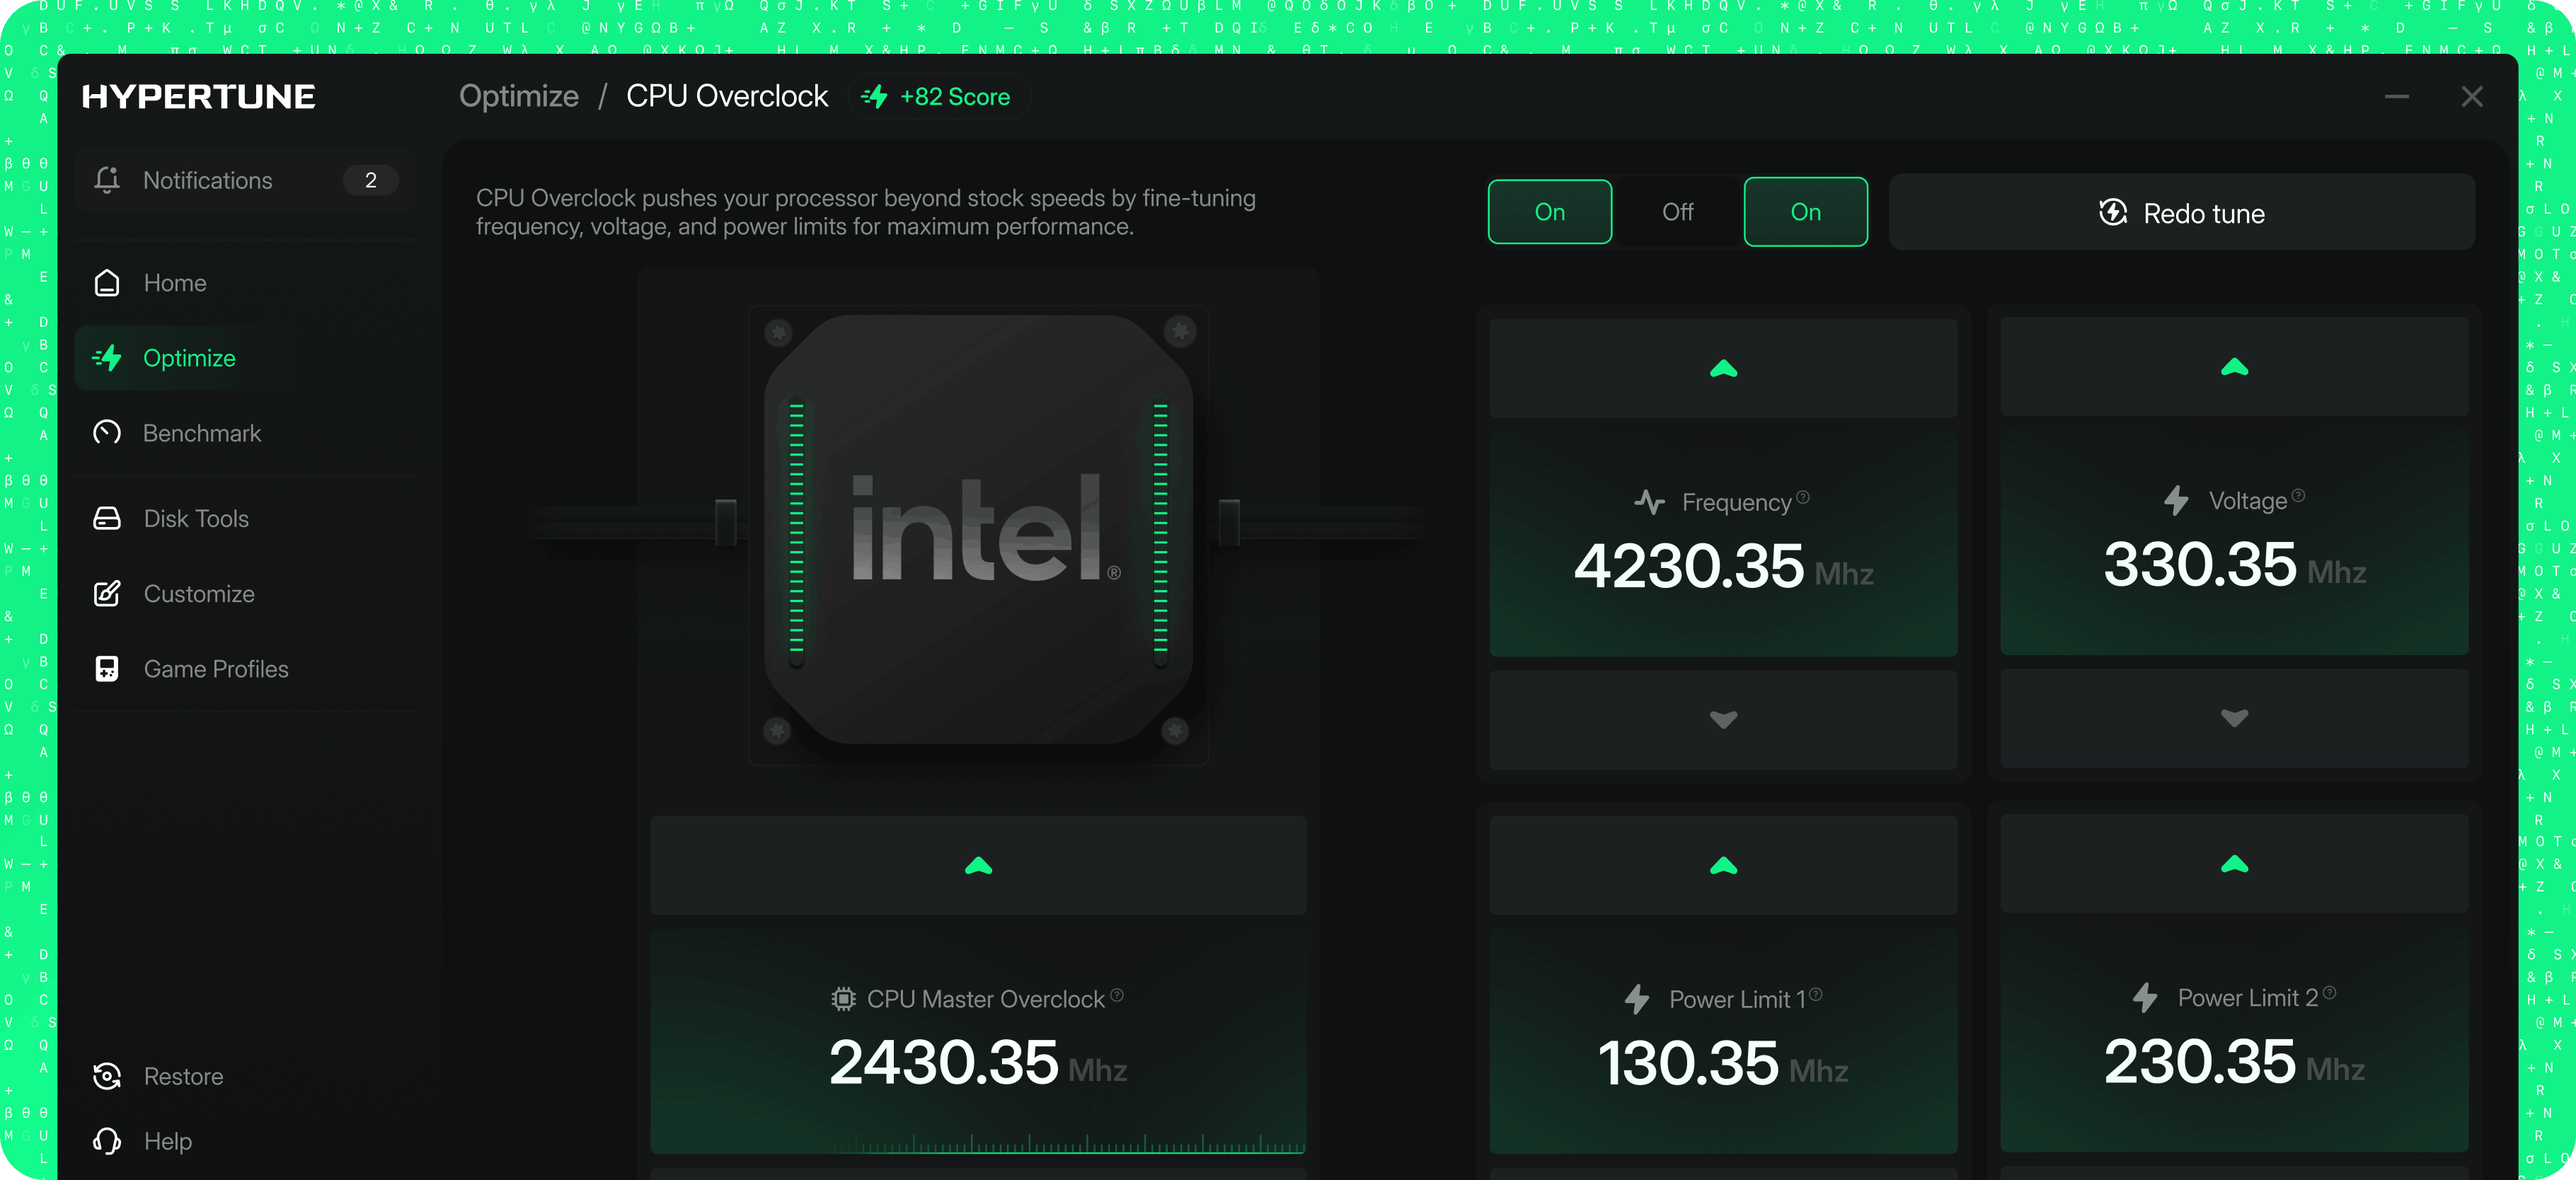Image resolution: width=2576 pixels, height=1180 pixels.
Task: Decrease Voltage with the down arrow
Action: pyautogui.click(x=2235, y=718)
